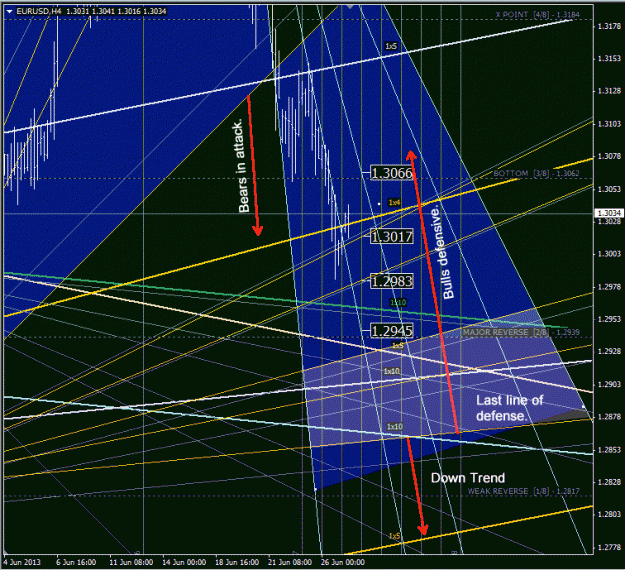This screenshot has height=570, width=625.
Task: Select the green 1x10 fan label
Action: pos(398,303)
